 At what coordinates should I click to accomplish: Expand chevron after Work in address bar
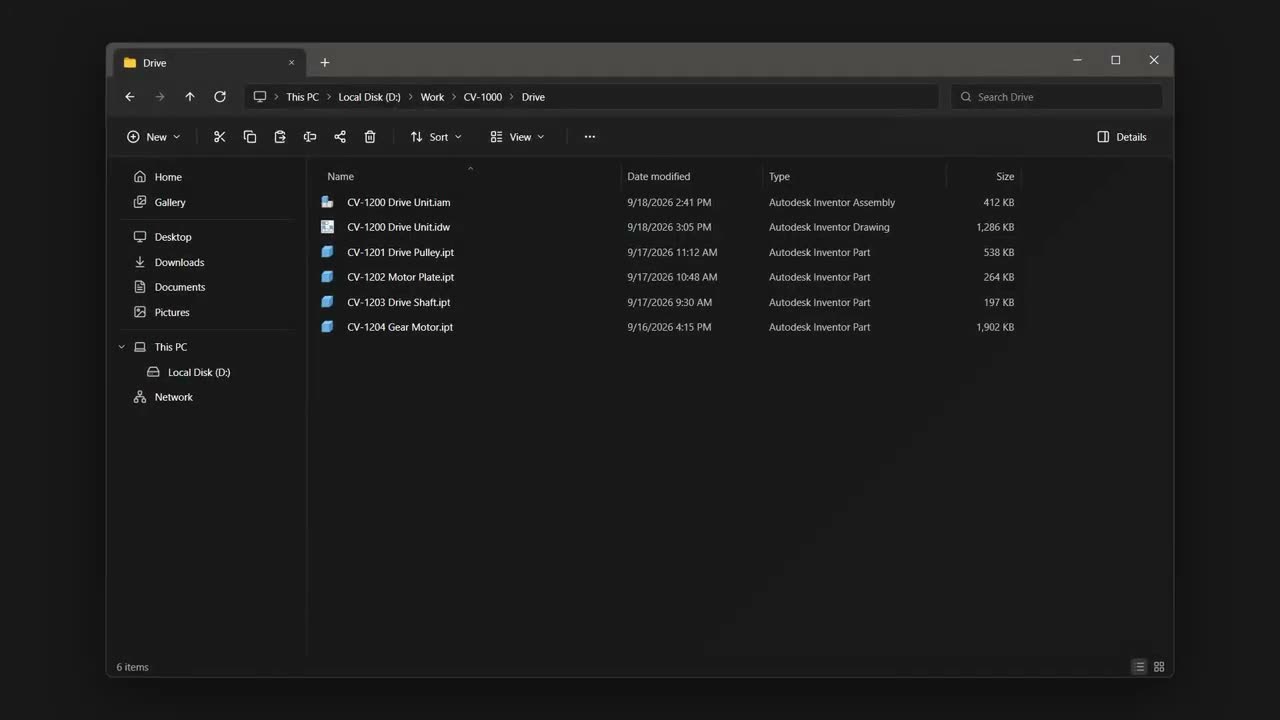pos(454,97)
